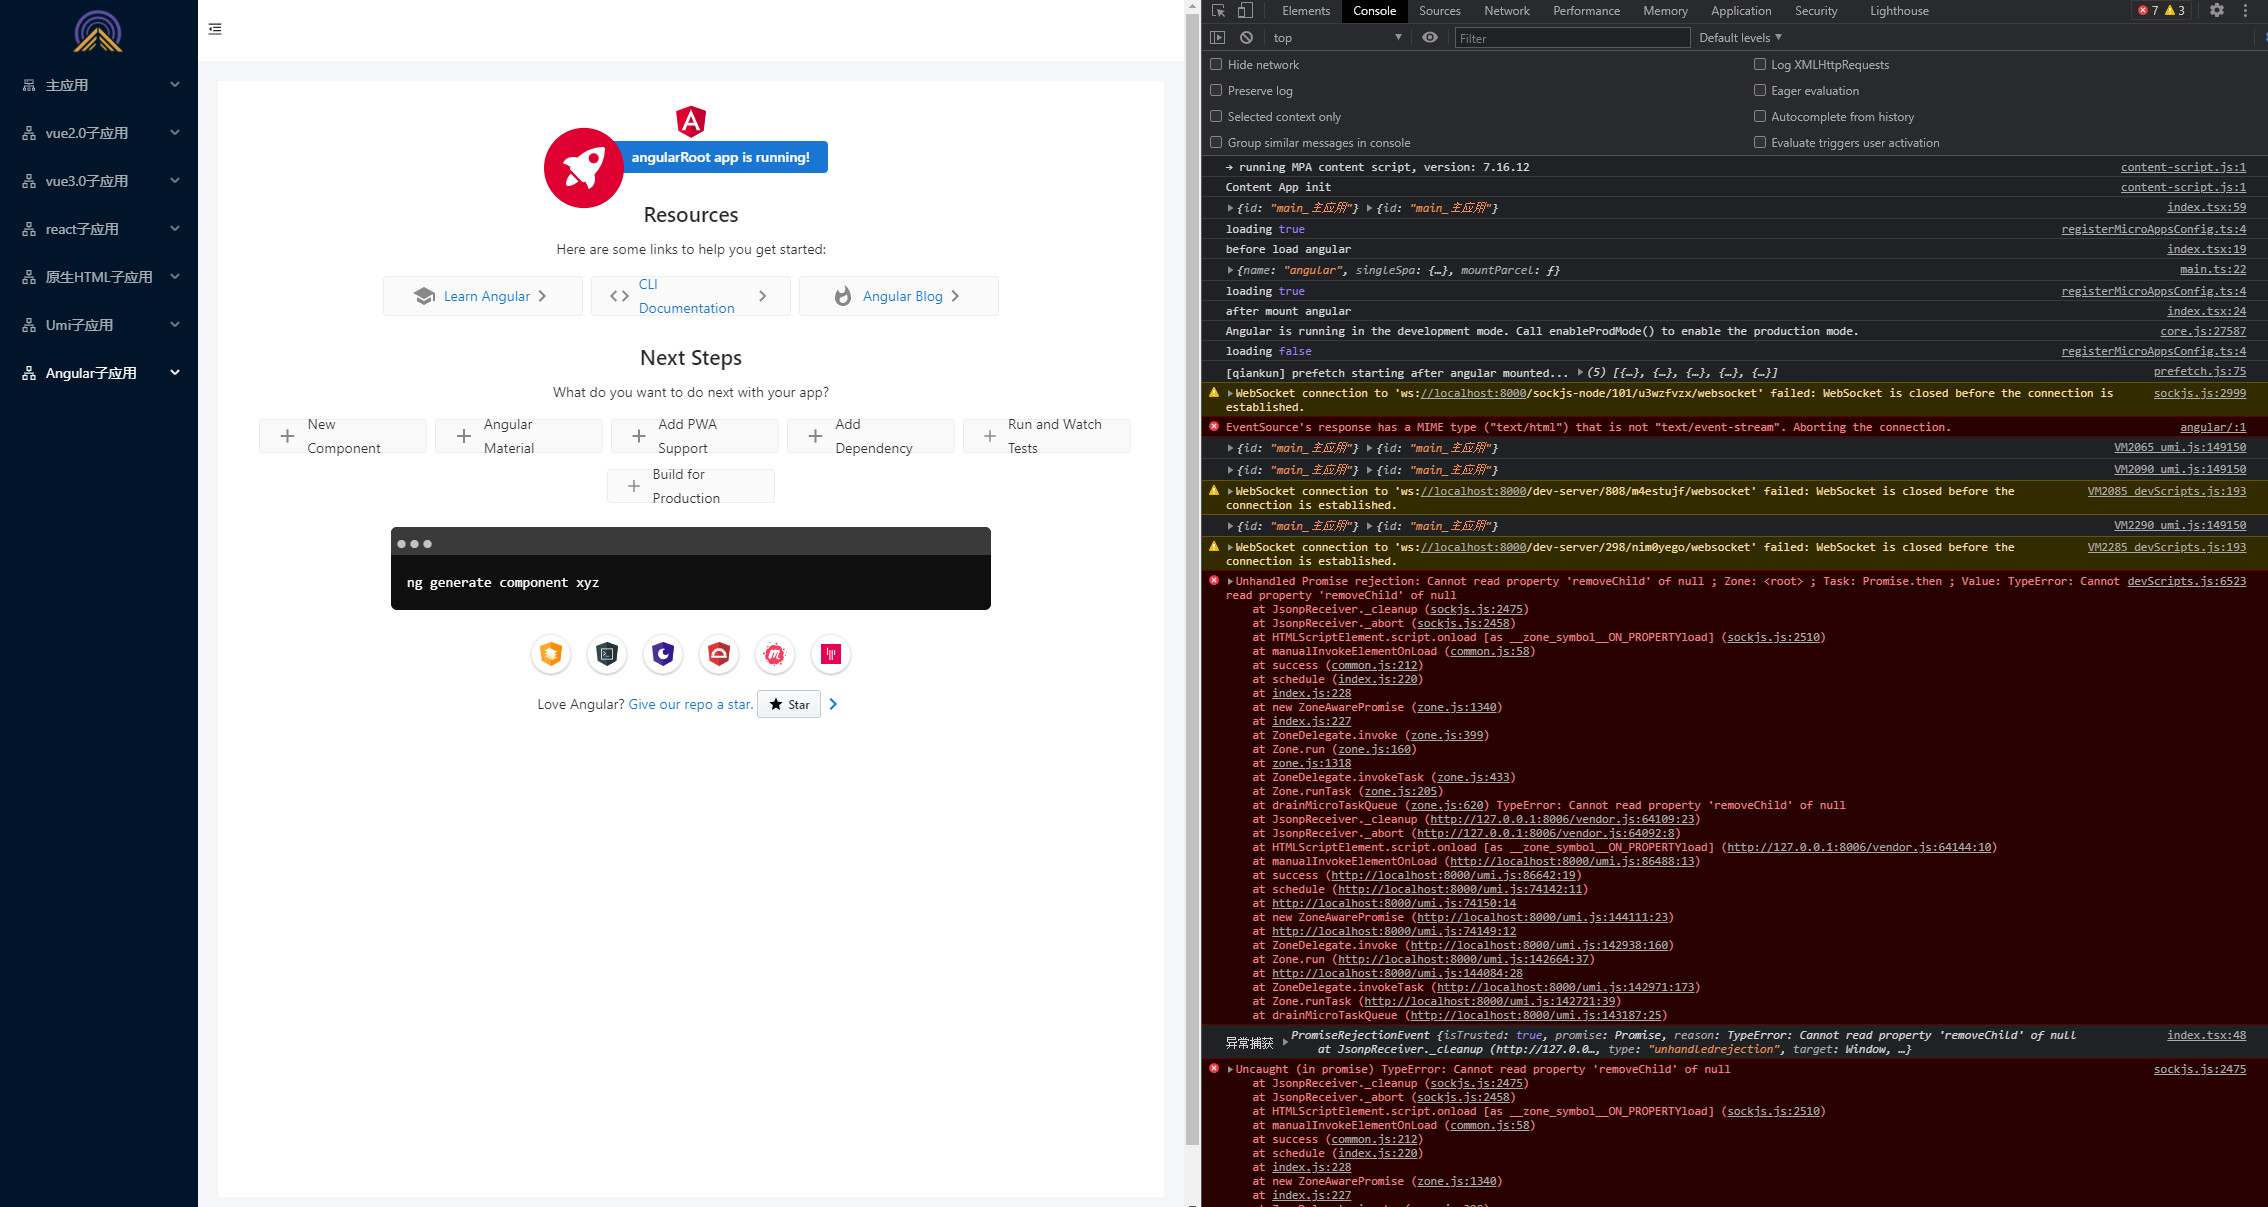Screen dimensions: 2268x1207
Task: Click the Angular shield logo
Action: [x=691, y=121]
